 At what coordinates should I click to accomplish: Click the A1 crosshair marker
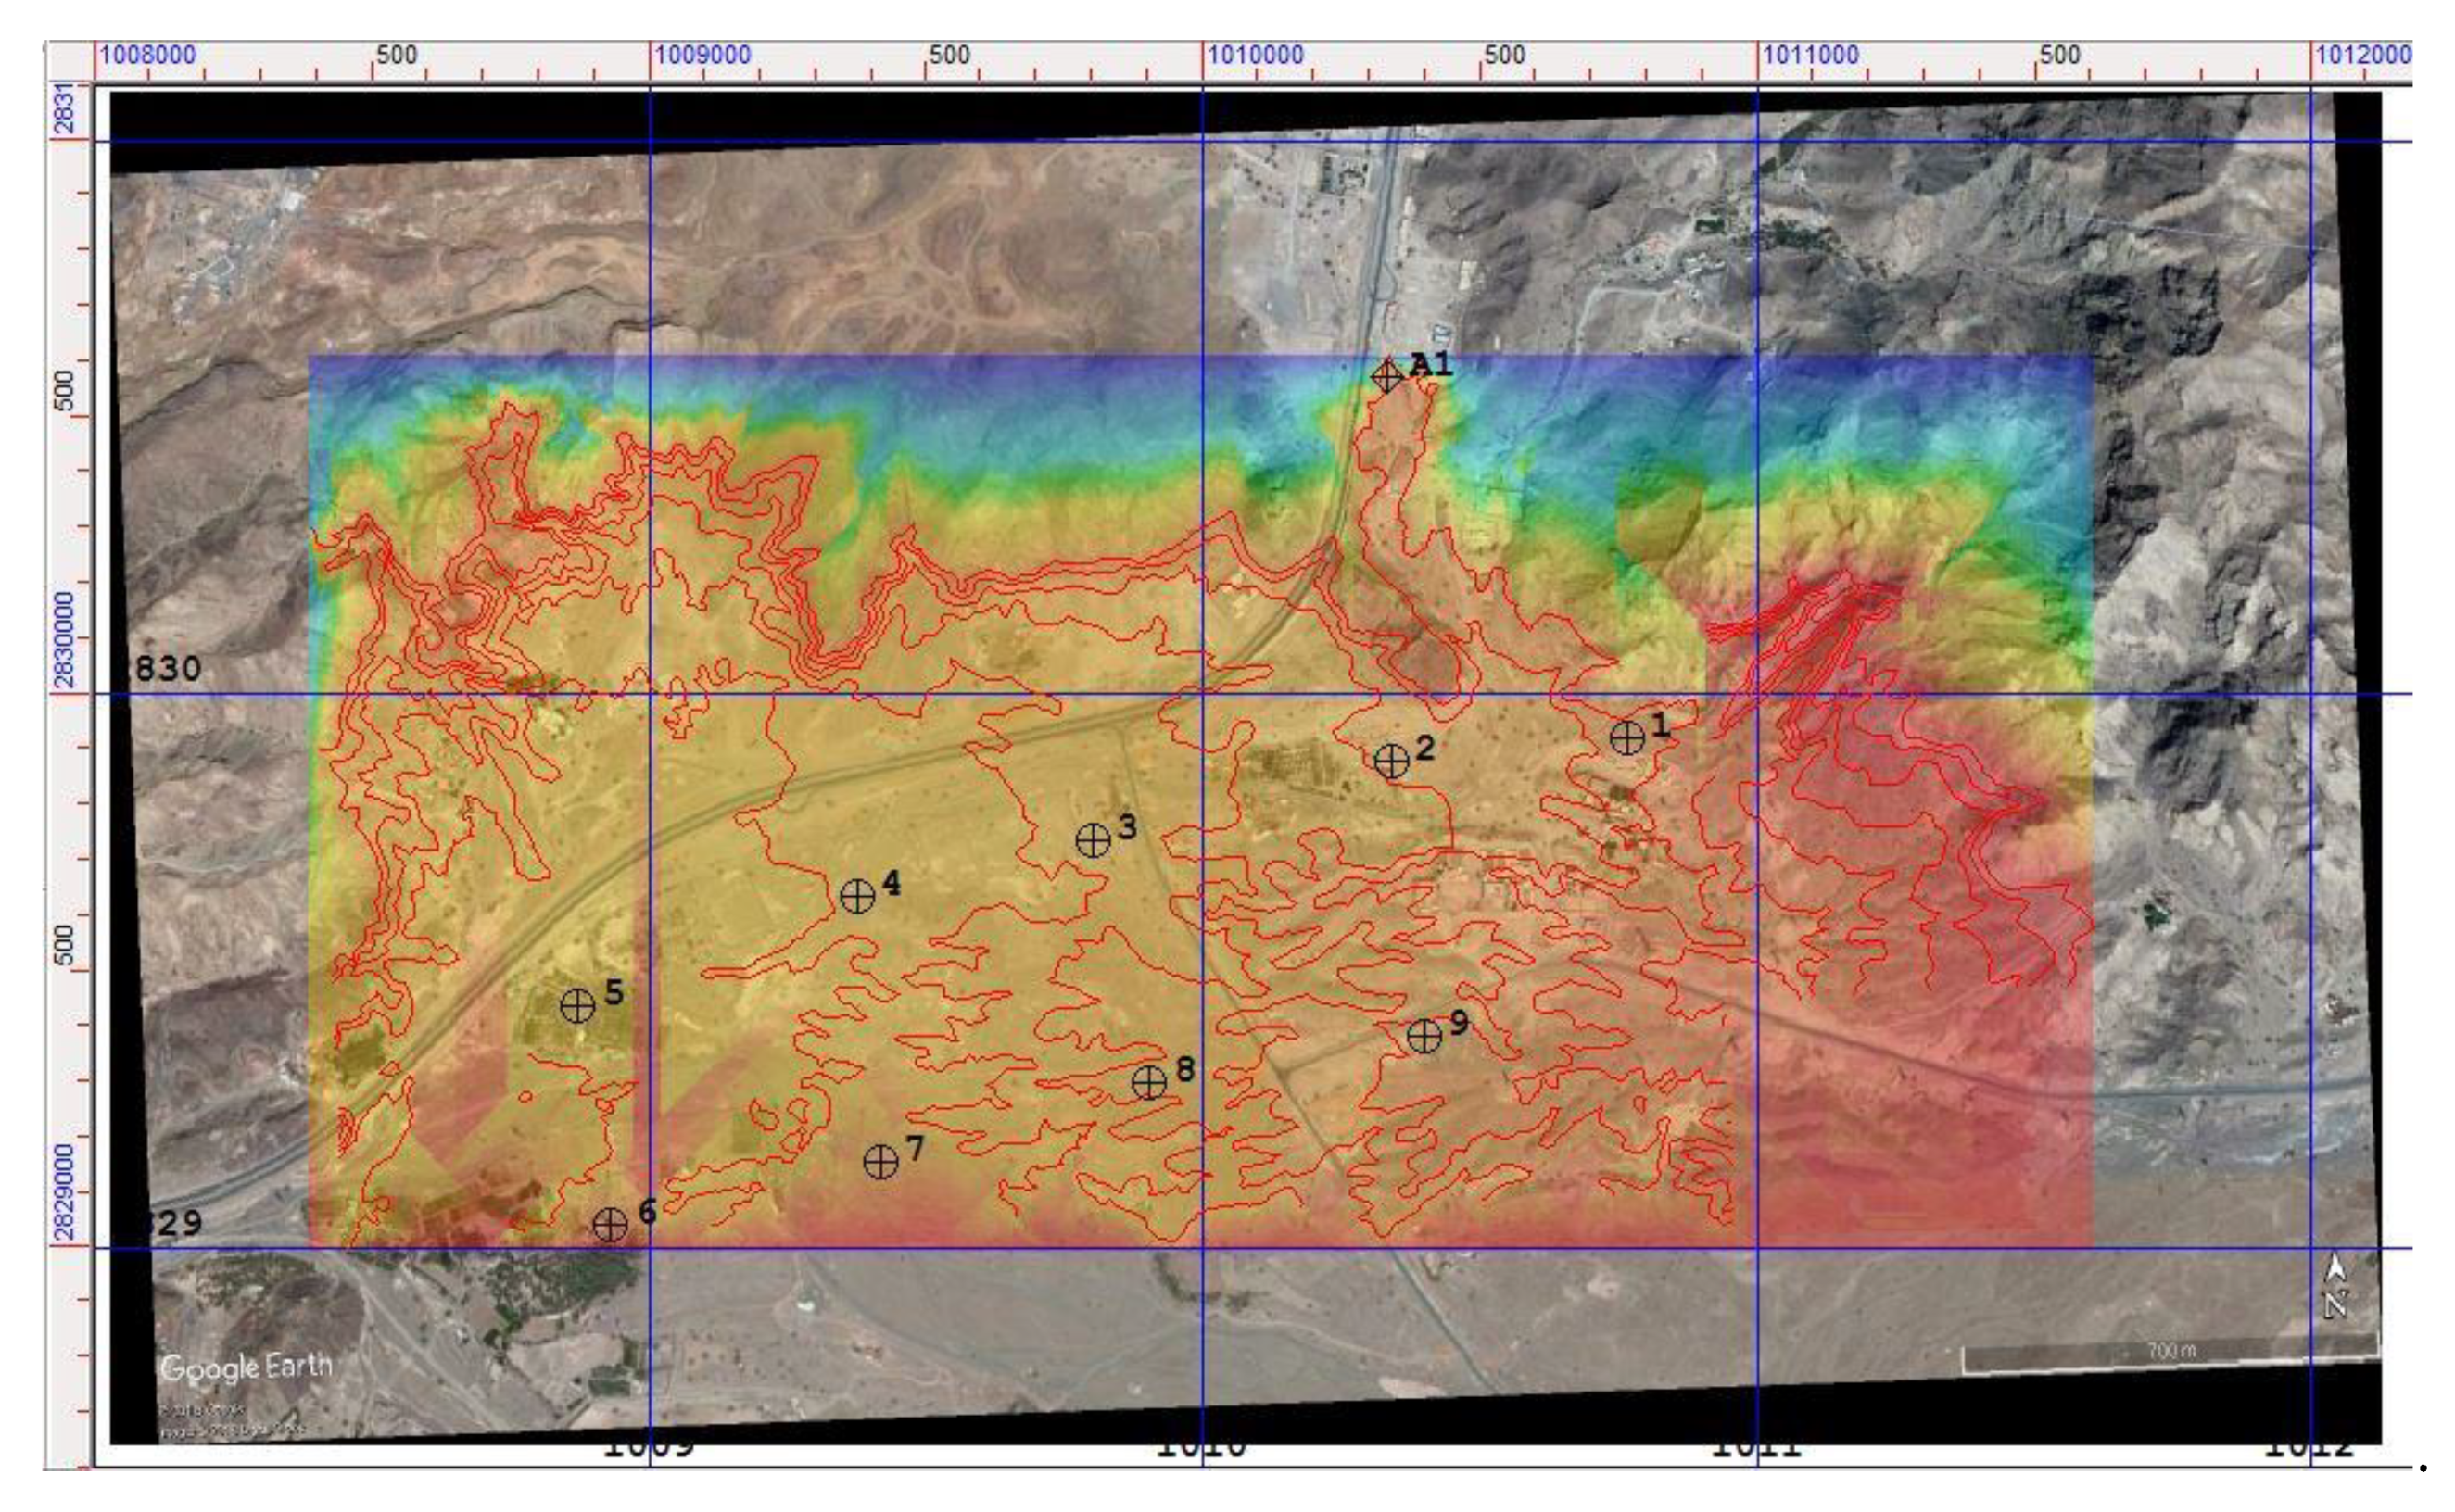coord(1386,376)
